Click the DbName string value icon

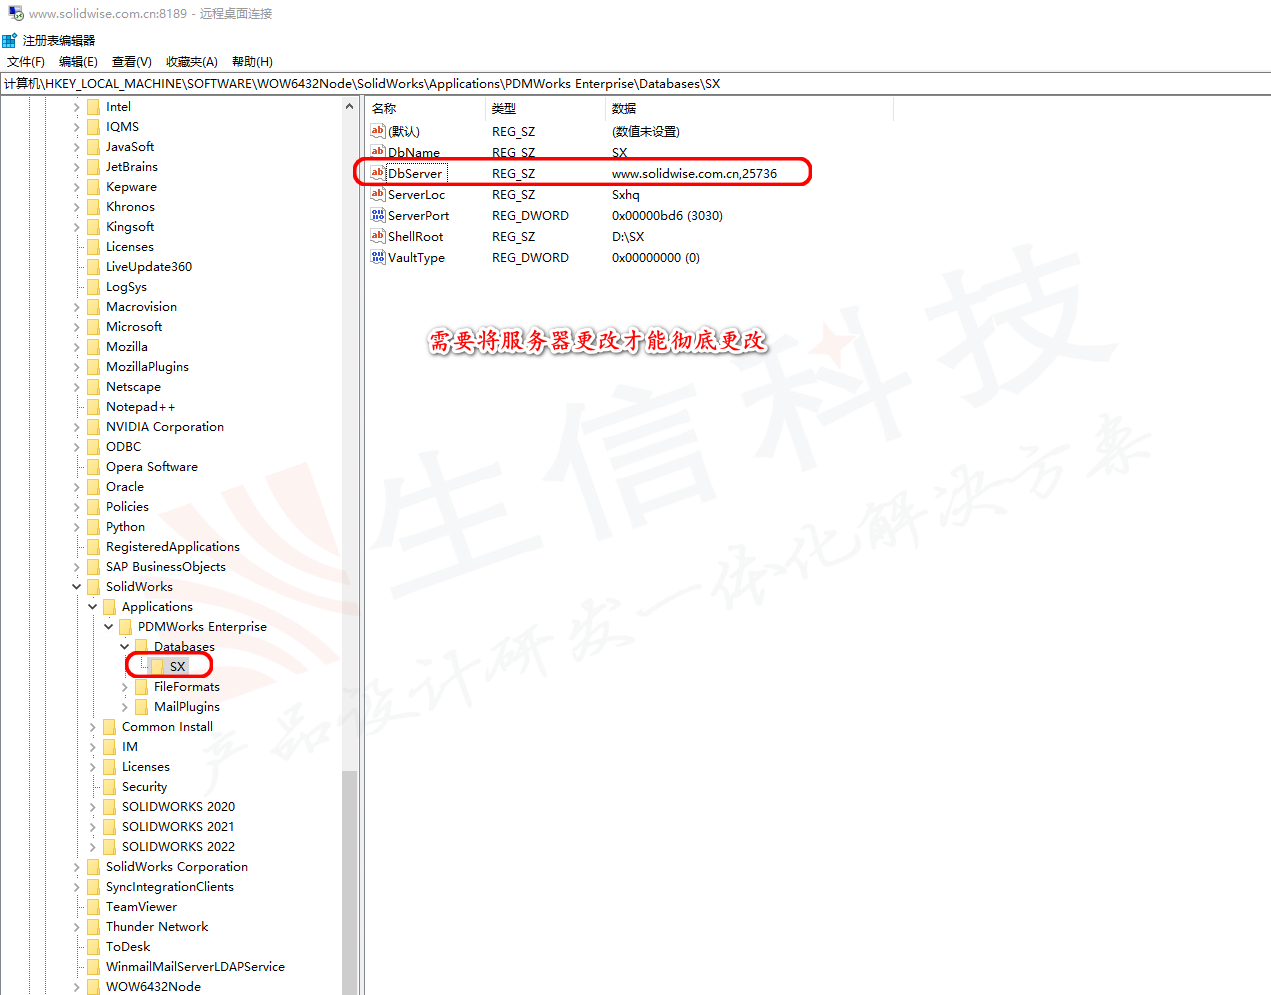click(377, 152)
